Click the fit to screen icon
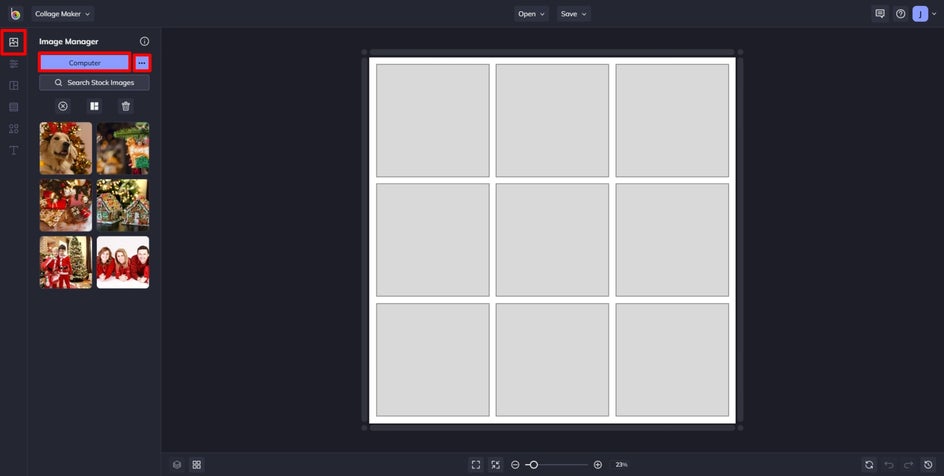The height and width of the screenshot is (476, 944). click(x=476, y=465)
